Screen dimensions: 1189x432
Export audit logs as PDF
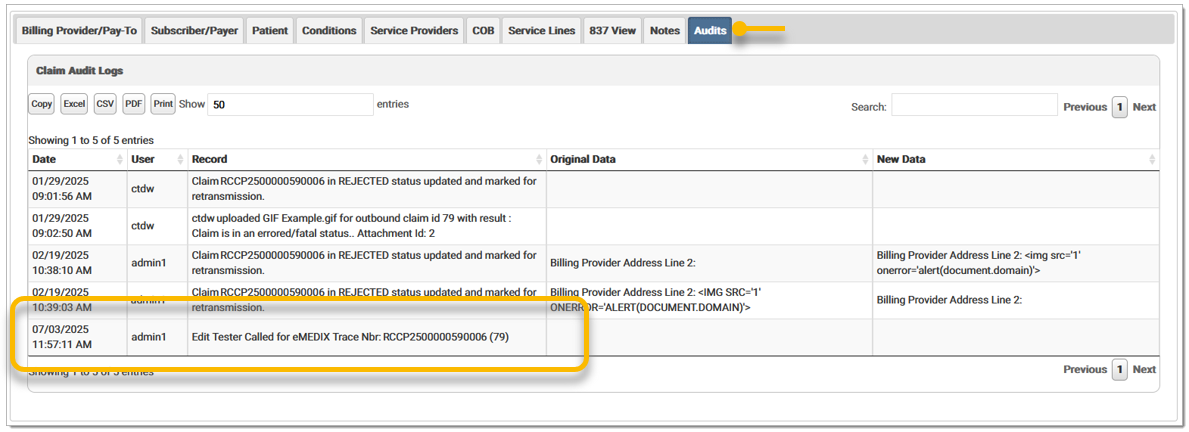coord(134,104)
